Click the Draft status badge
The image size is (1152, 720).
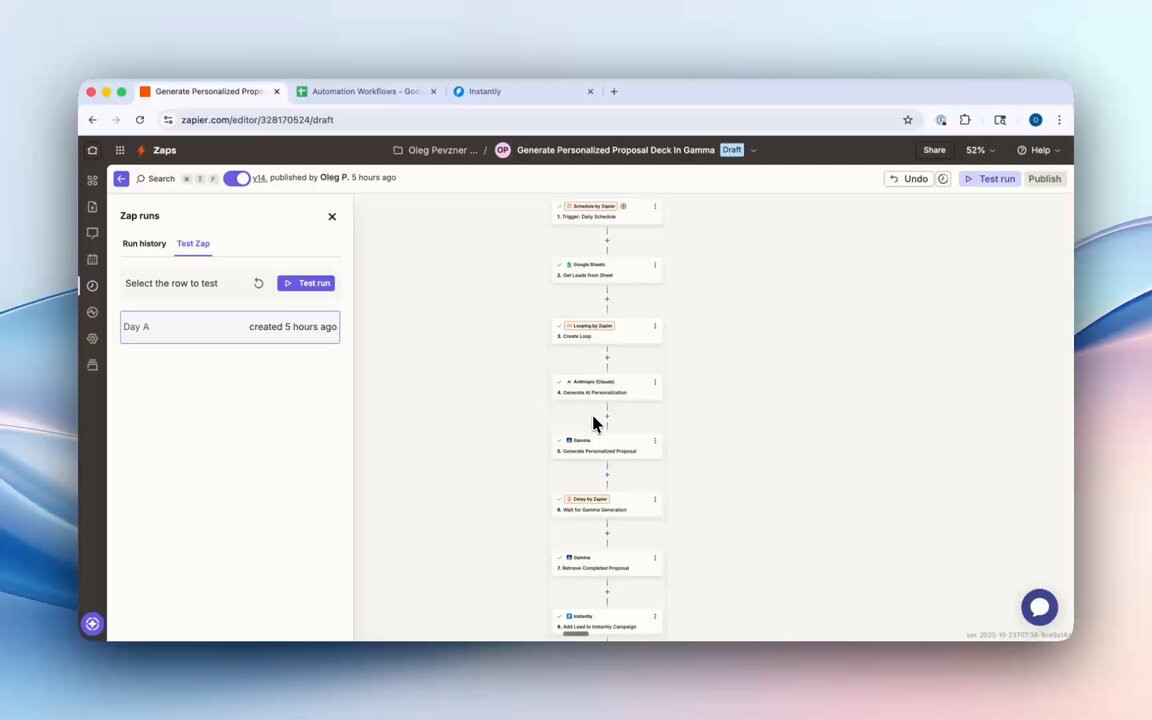coord(732,150)
